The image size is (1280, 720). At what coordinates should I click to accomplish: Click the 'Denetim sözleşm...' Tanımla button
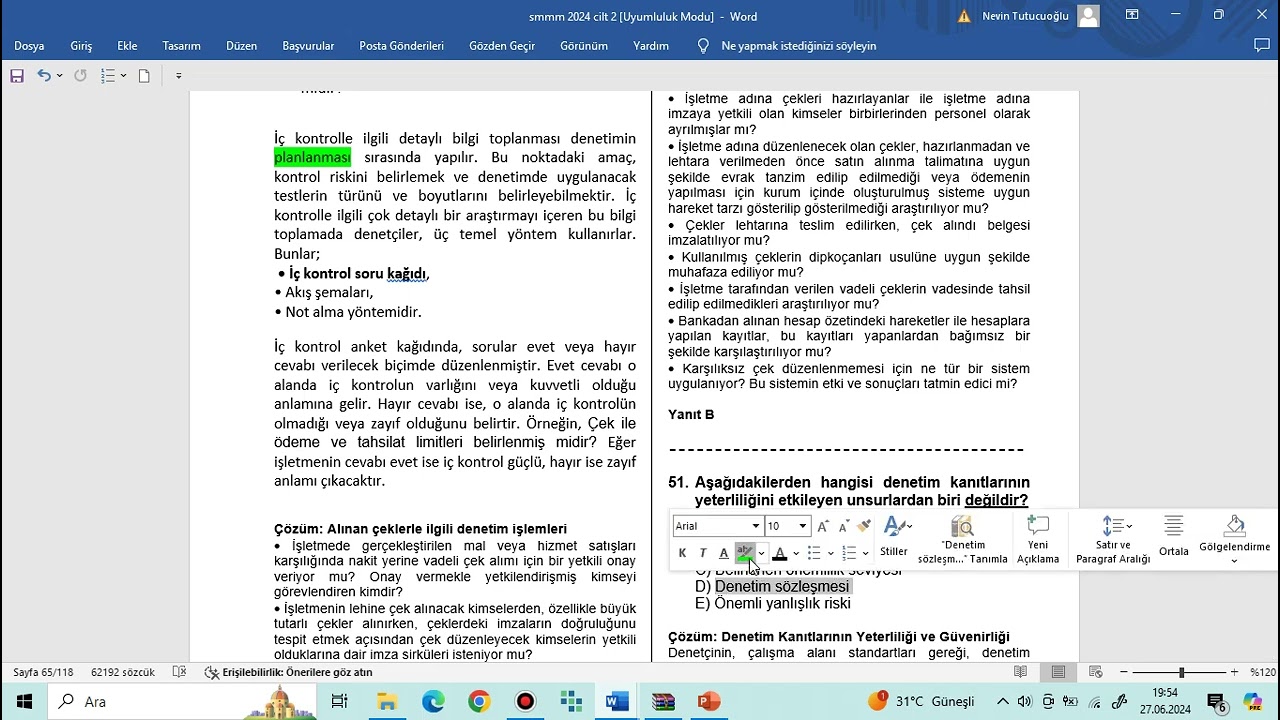[962, 540]
